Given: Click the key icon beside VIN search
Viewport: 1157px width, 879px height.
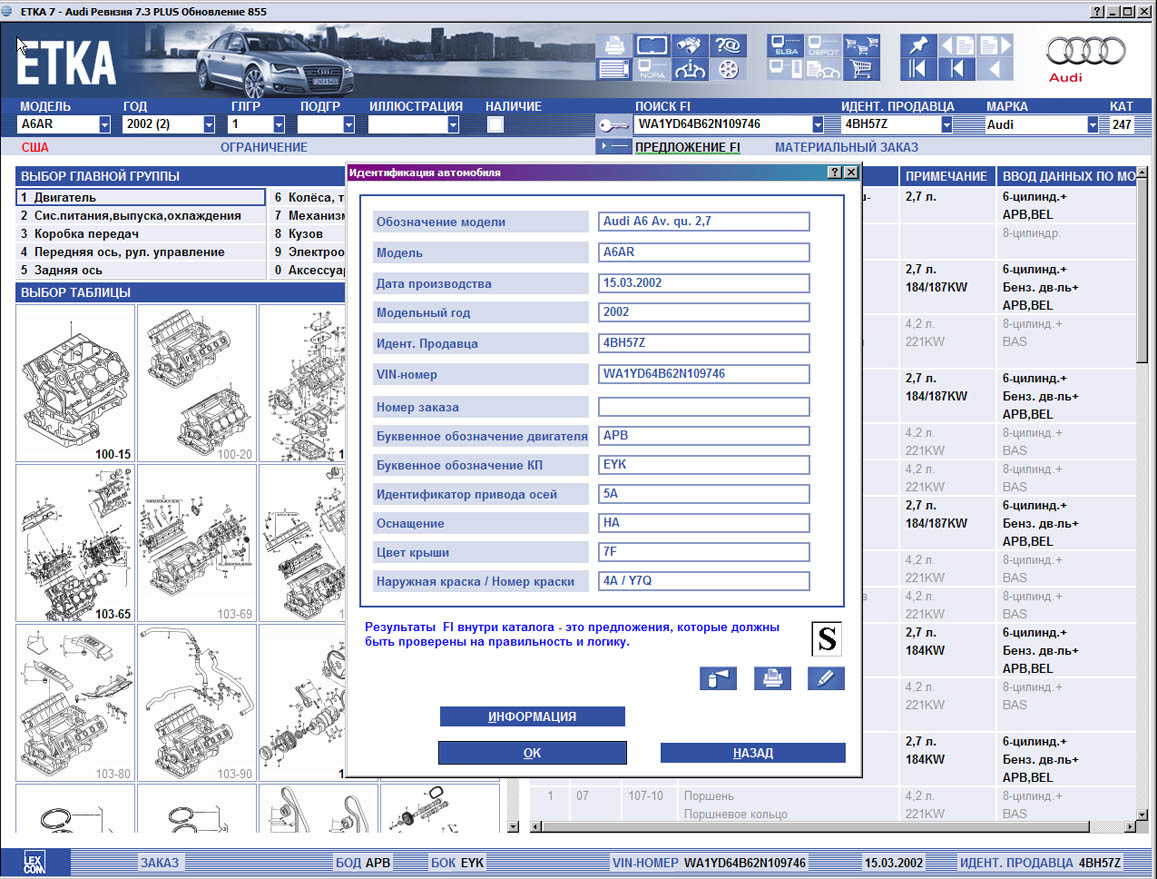Looking at the screenshot, I should pos(612,125).
